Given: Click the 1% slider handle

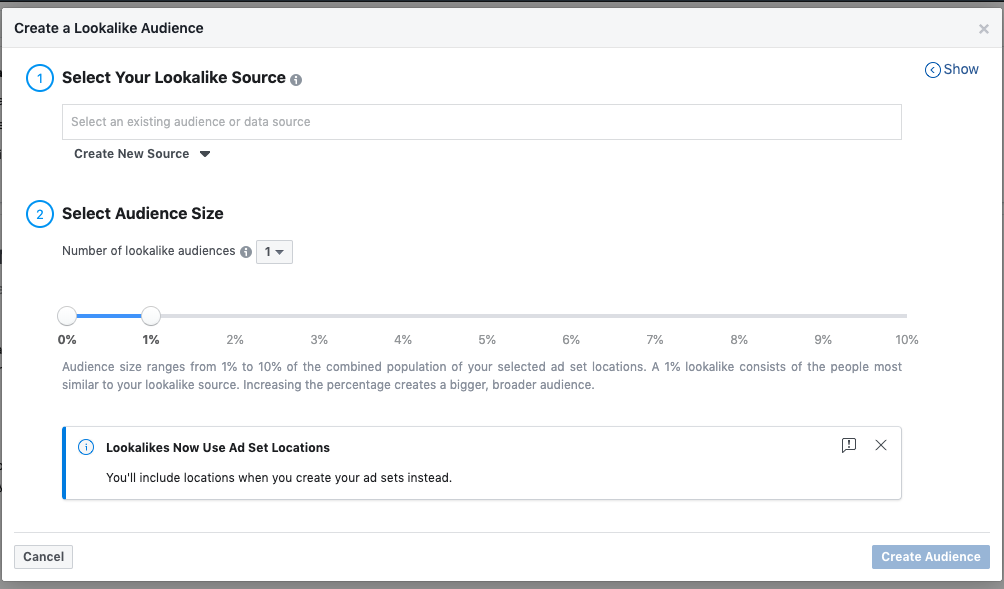Looking at the screenshot, I should pyautogui.click(x=151, y=316).
